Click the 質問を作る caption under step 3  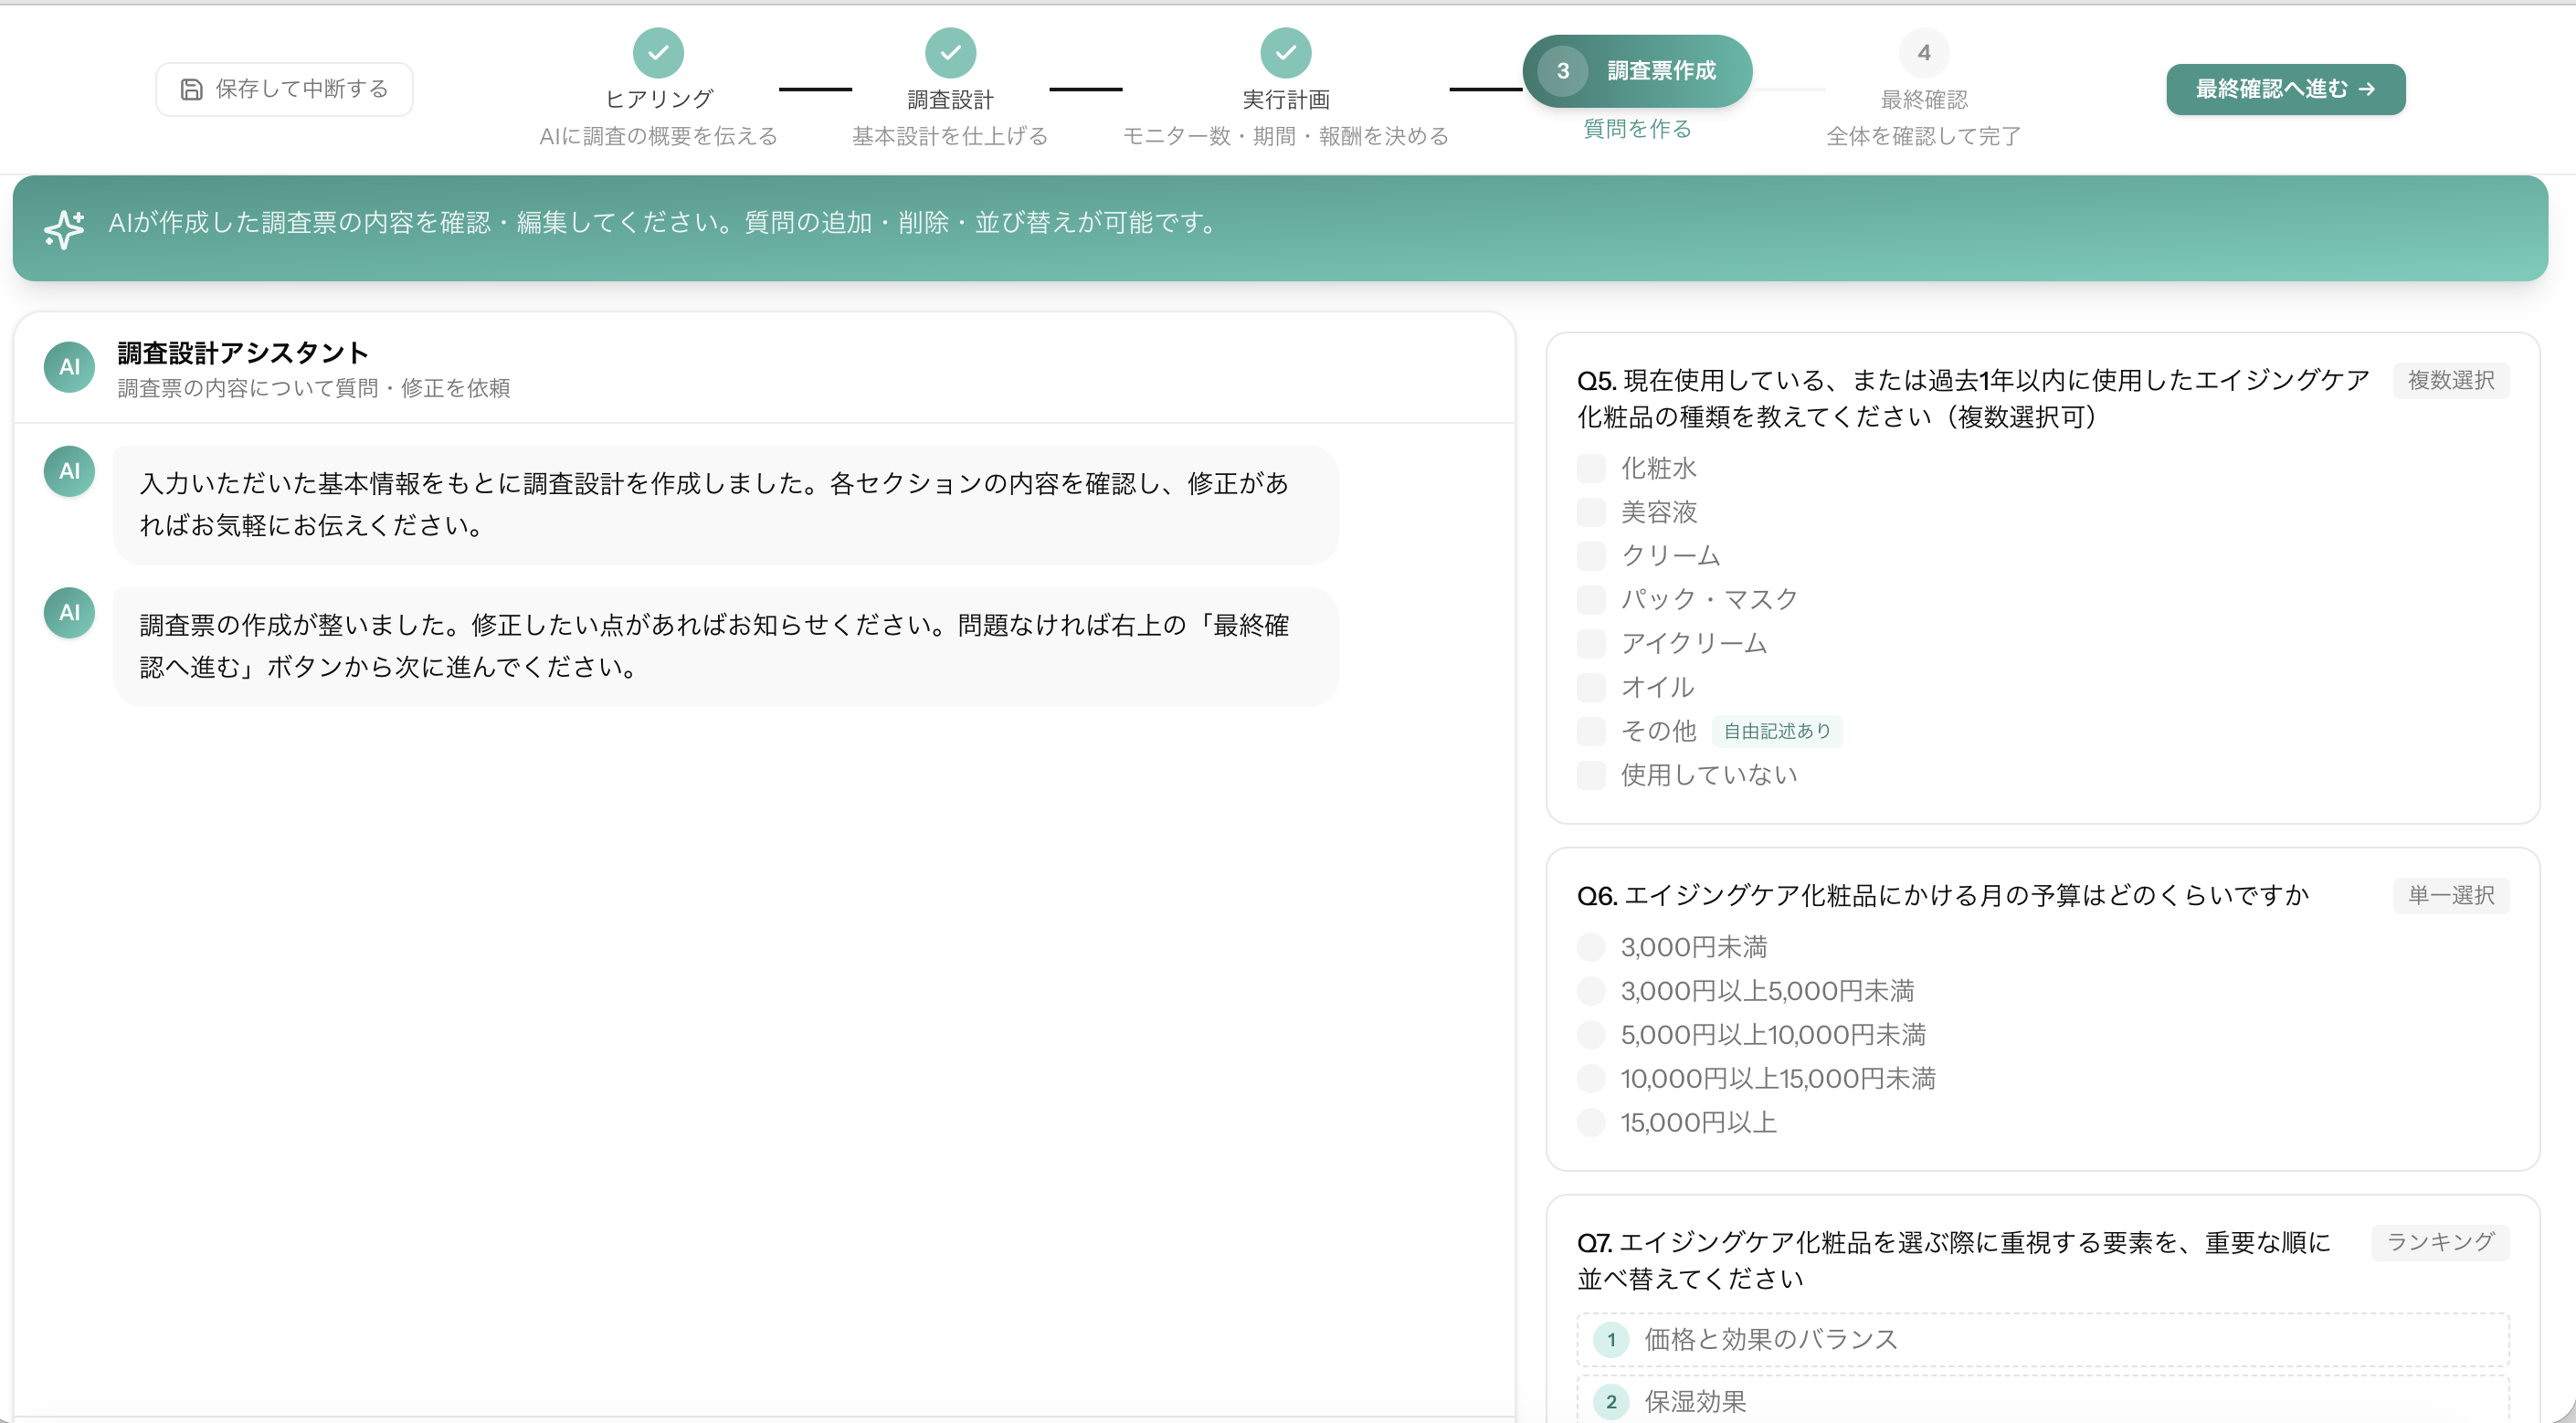tap(1637, 129)
